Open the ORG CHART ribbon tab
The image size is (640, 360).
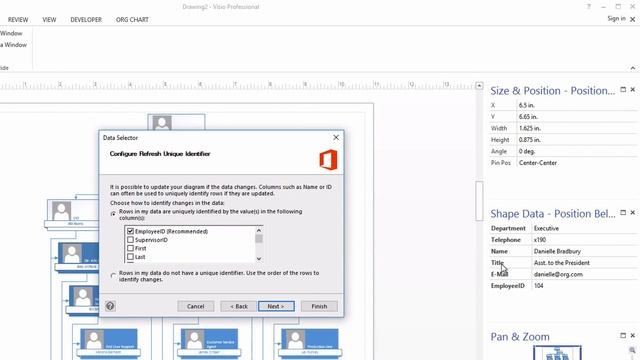[132, 20]
